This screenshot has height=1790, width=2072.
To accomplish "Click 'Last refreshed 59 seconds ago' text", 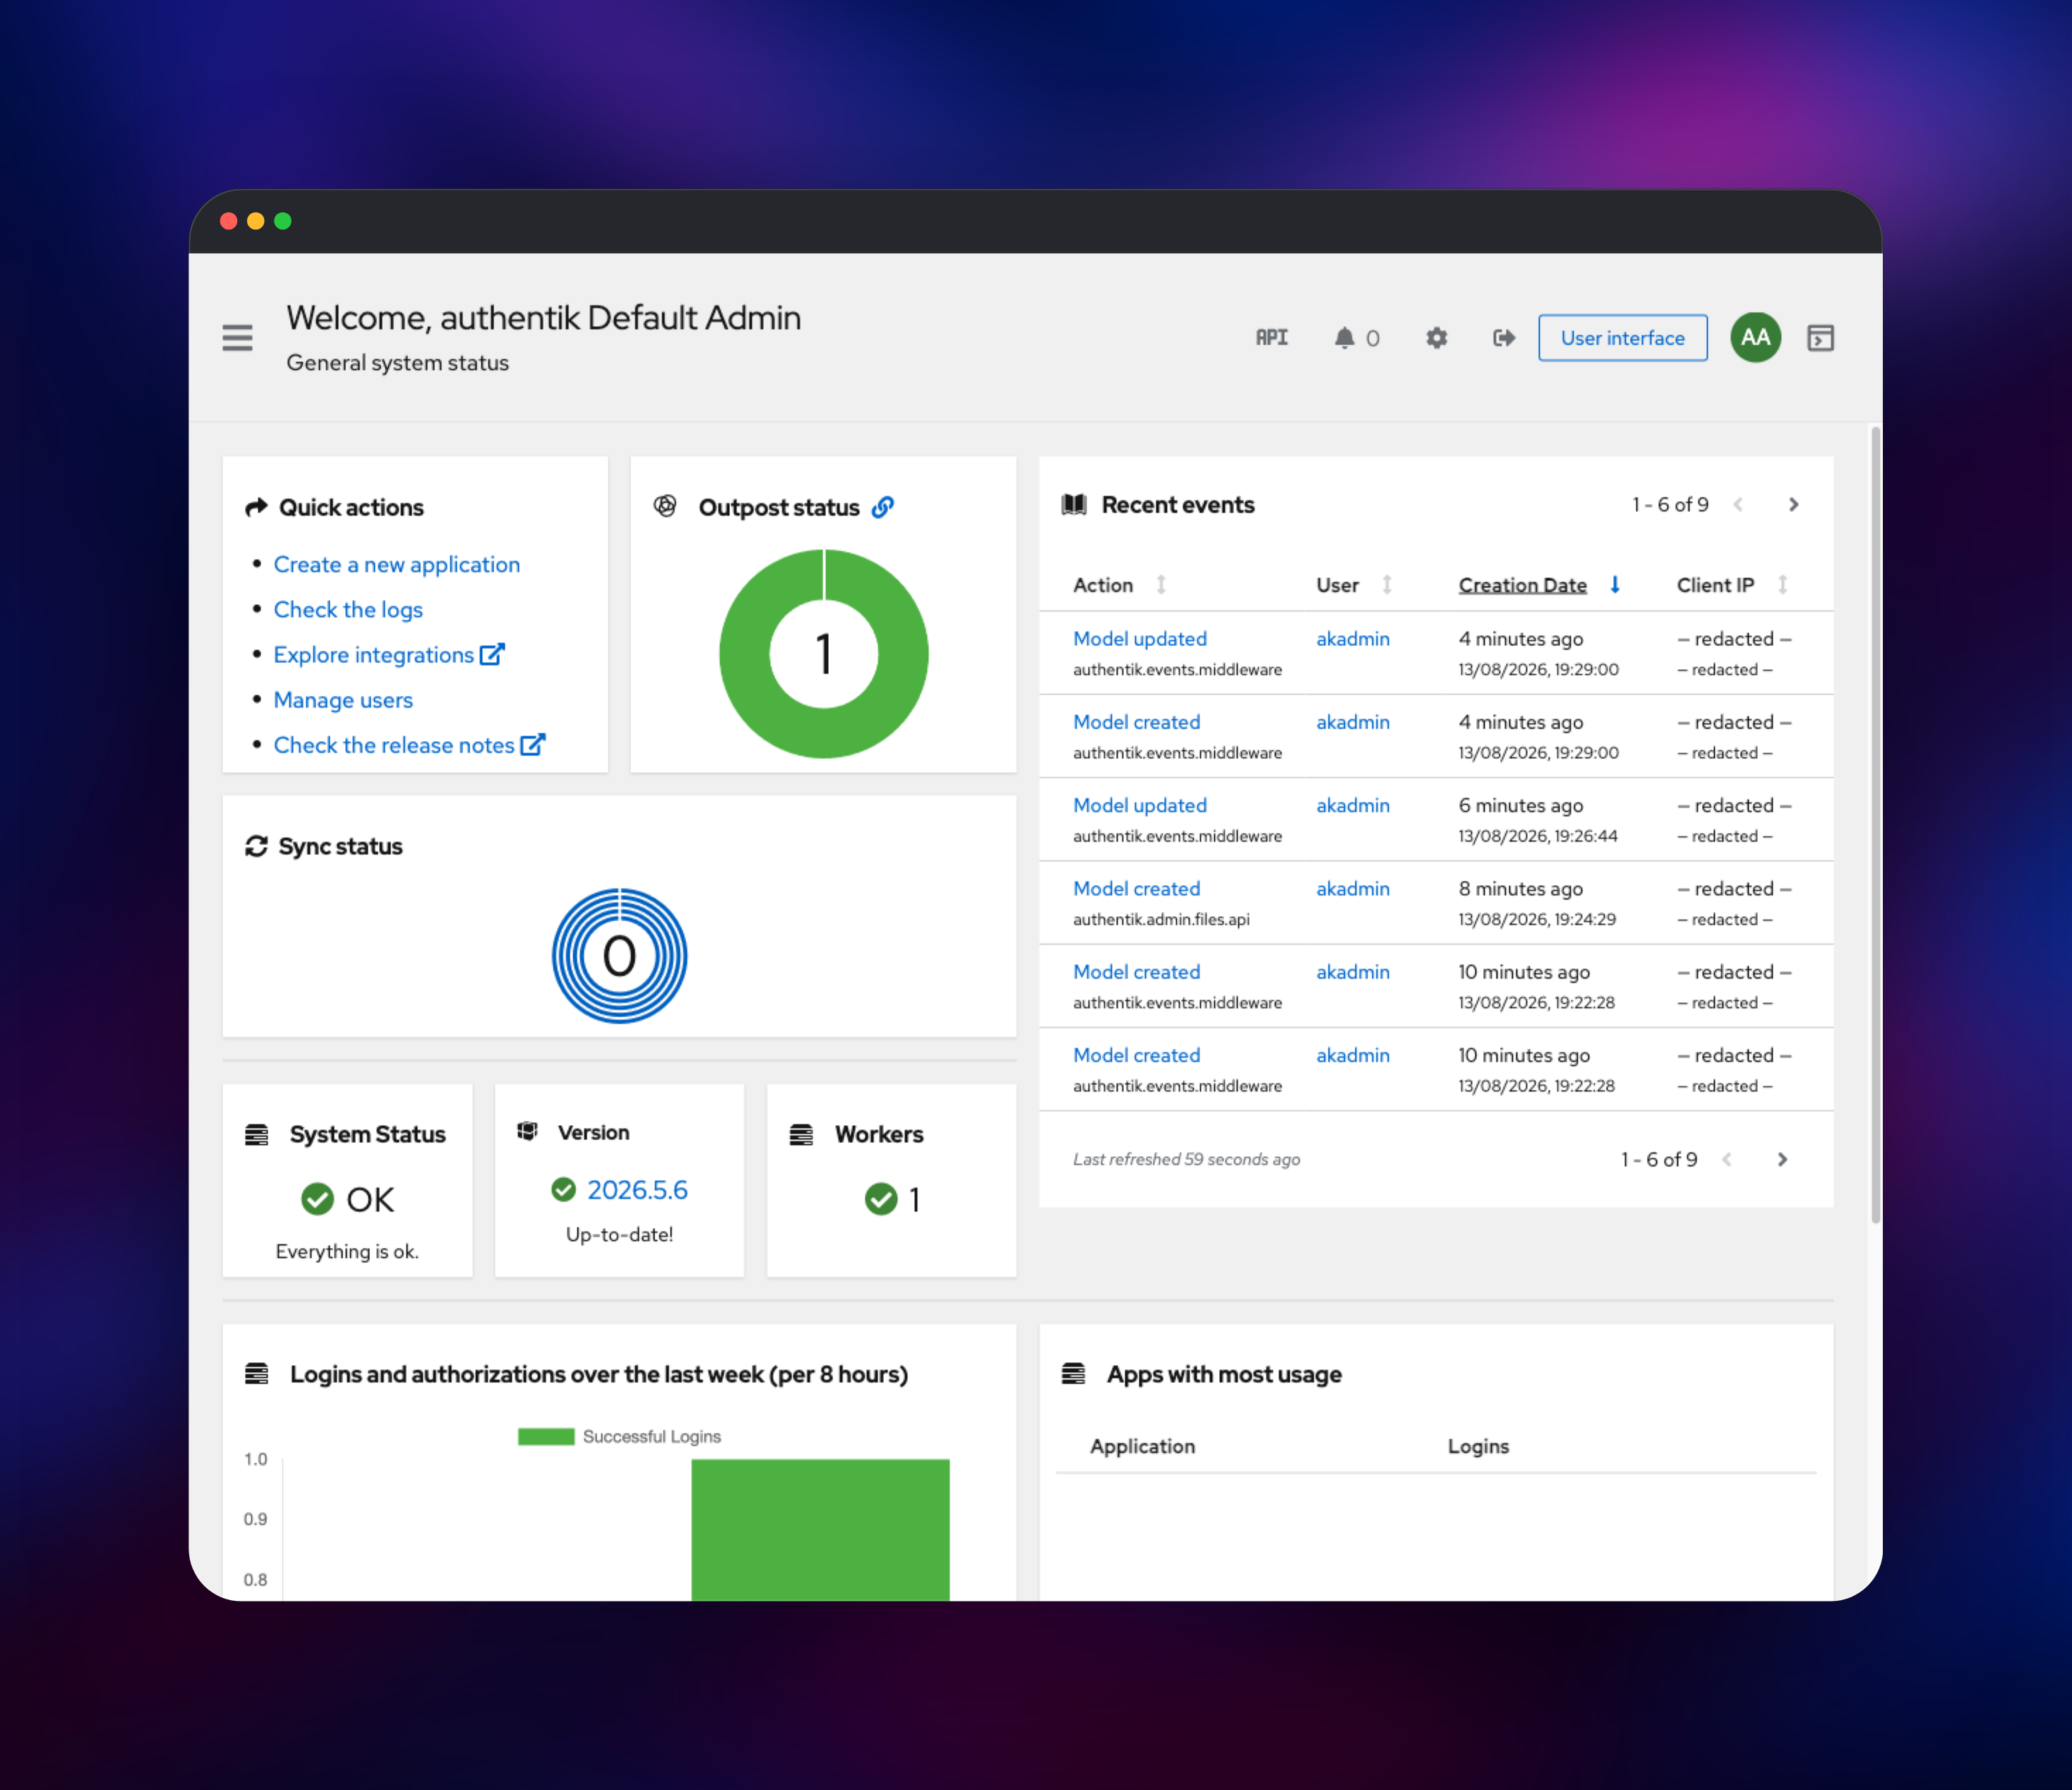I will (1186, 1159).
